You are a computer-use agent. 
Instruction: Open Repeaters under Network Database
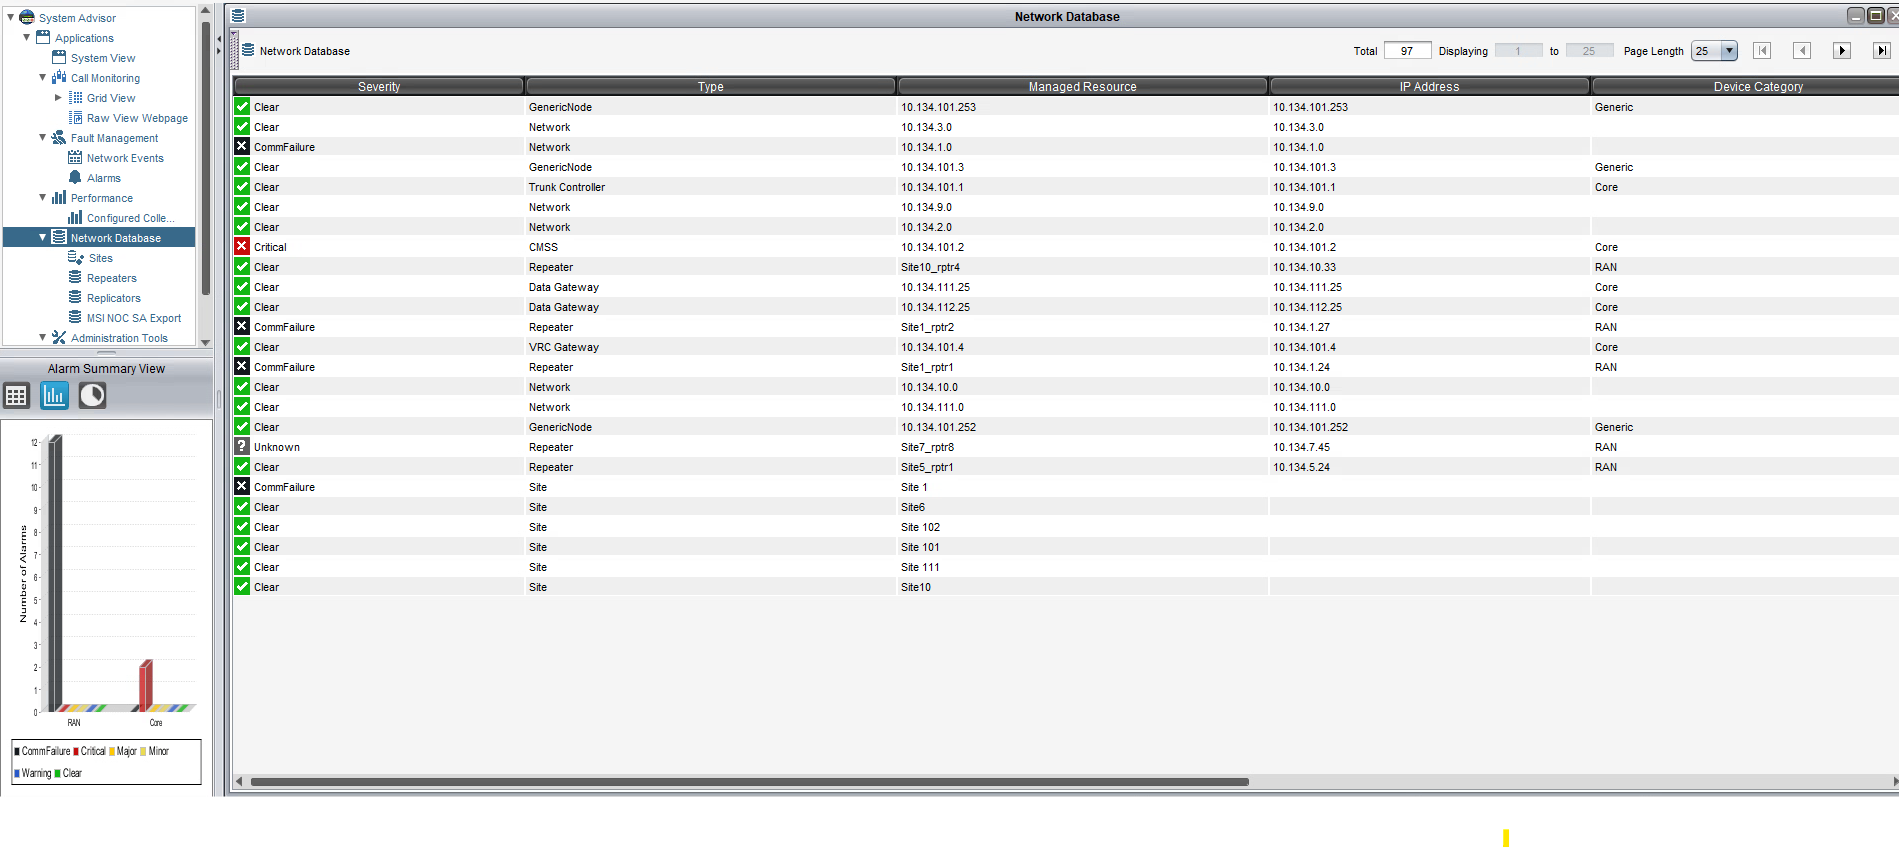tap(112, 278)
